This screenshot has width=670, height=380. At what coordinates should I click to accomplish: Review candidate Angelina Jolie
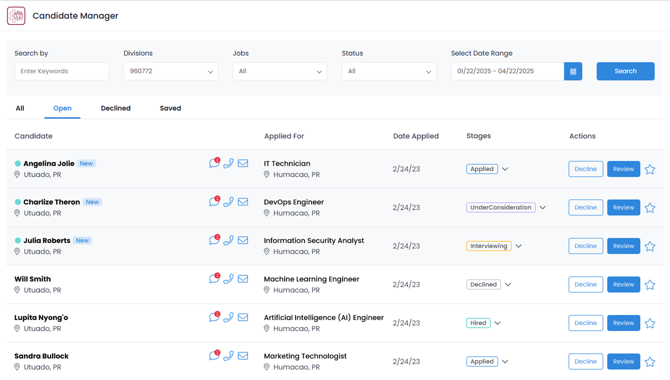pos(623,169)
